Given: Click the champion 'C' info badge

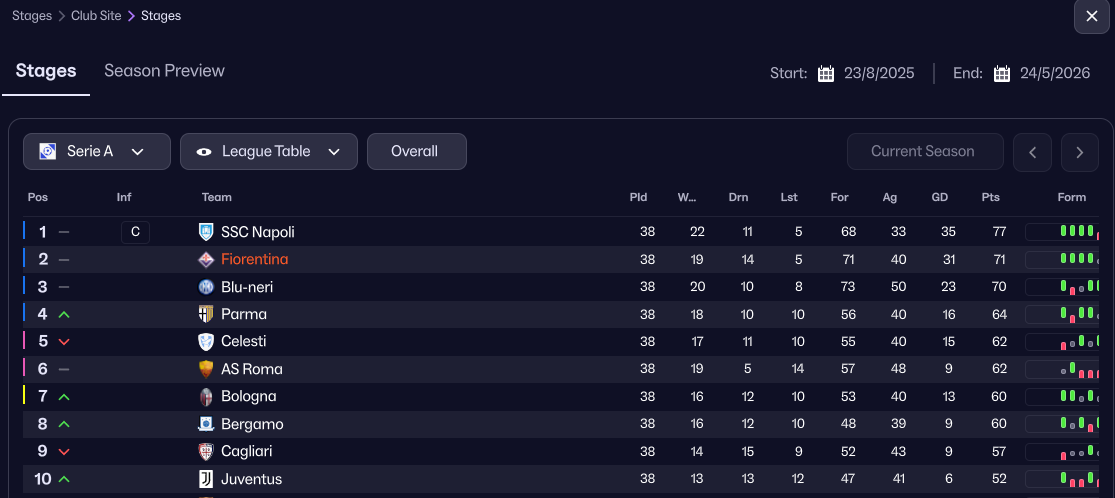Looking at the screenshot, I should click(x=135, y=232).
